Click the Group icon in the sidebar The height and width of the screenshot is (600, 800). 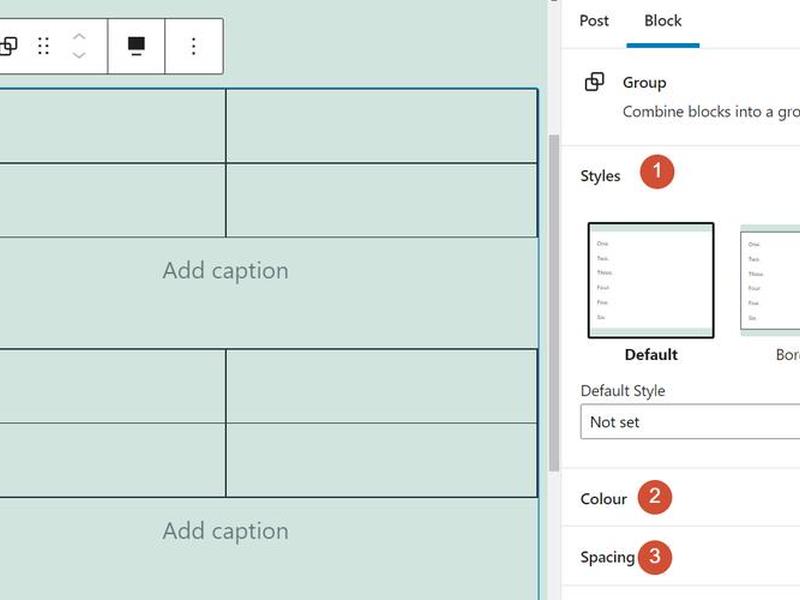[594, 82]
